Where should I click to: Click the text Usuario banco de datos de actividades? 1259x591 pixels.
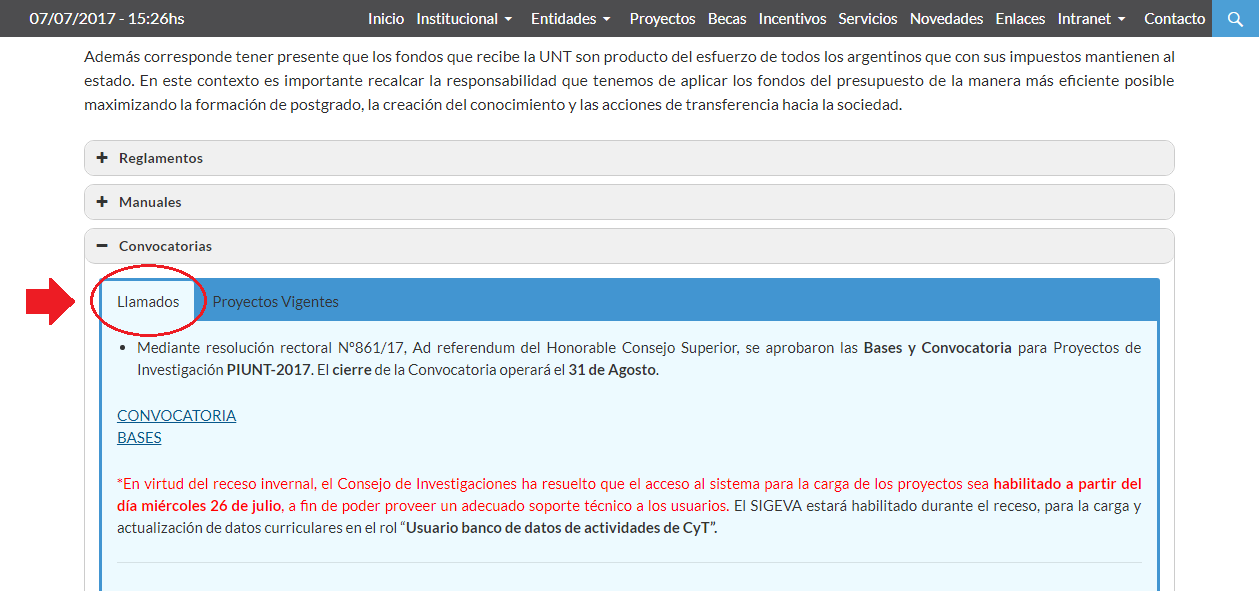pos(562,528)
